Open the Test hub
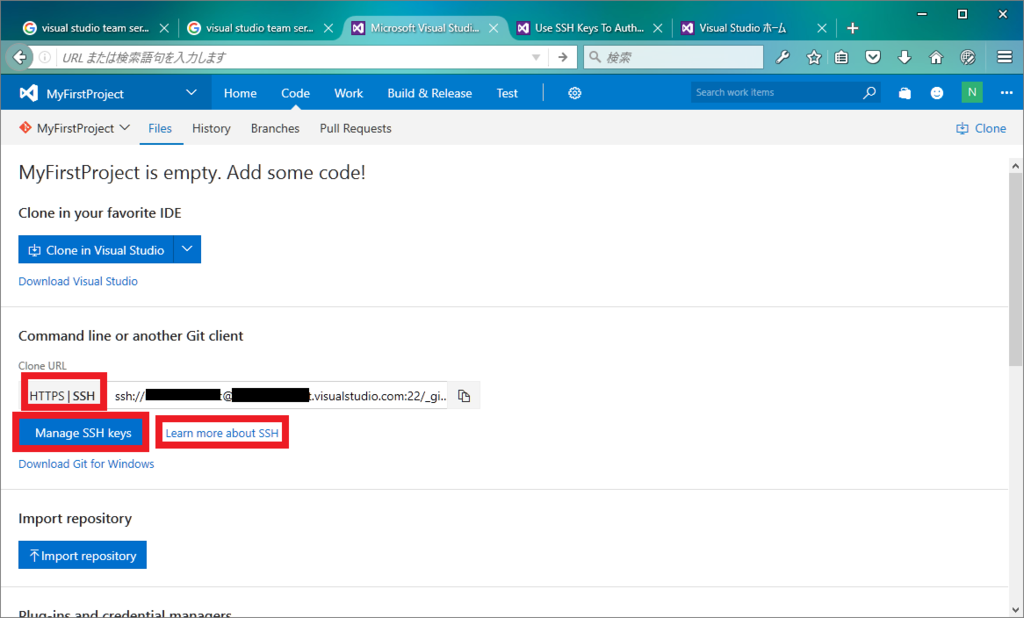The height and width of the screenshot is (618, 1024). click(507, 93)
